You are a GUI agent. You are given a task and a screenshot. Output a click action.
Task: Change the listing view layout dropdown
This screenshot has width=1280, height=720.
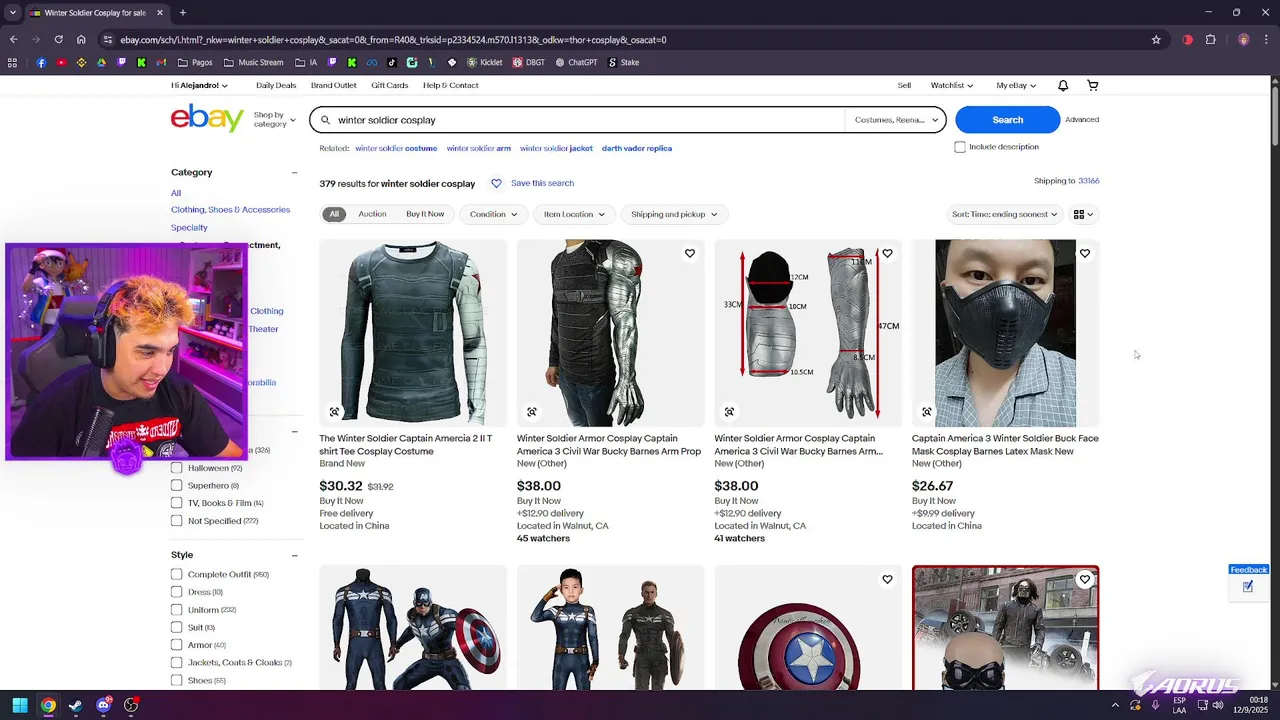pos(1083,214)
